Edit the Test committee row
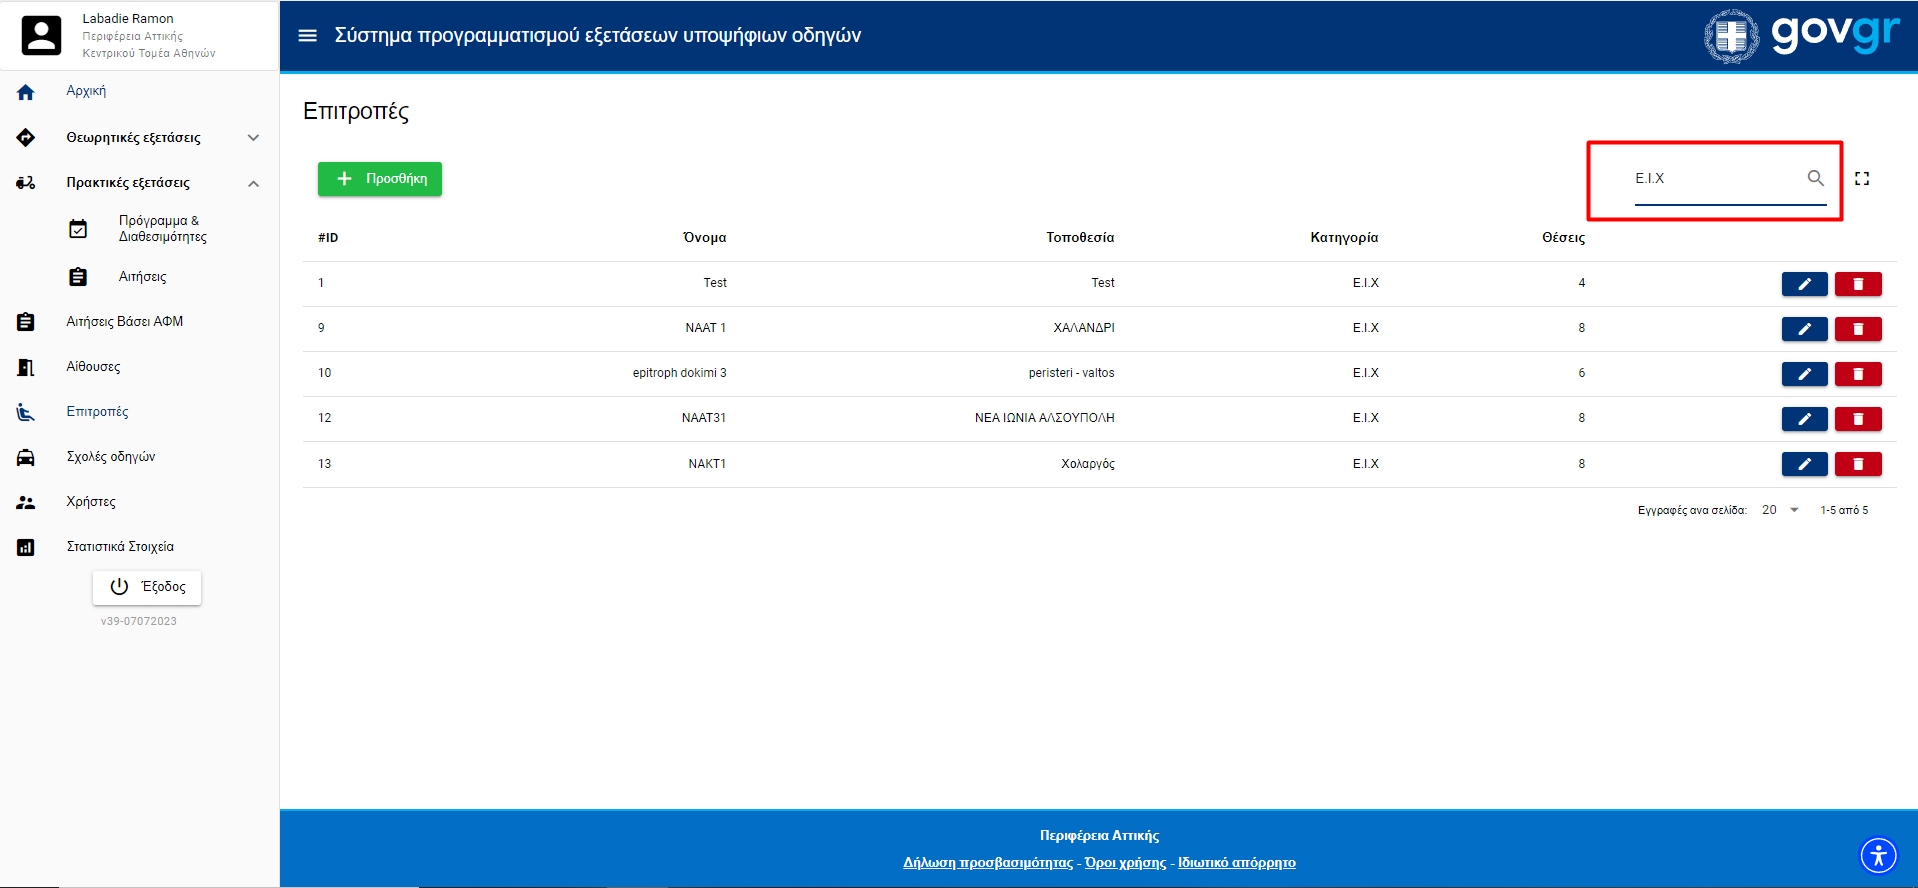The height and width of the screenshot is (888, 1918). click(1804, 284)
